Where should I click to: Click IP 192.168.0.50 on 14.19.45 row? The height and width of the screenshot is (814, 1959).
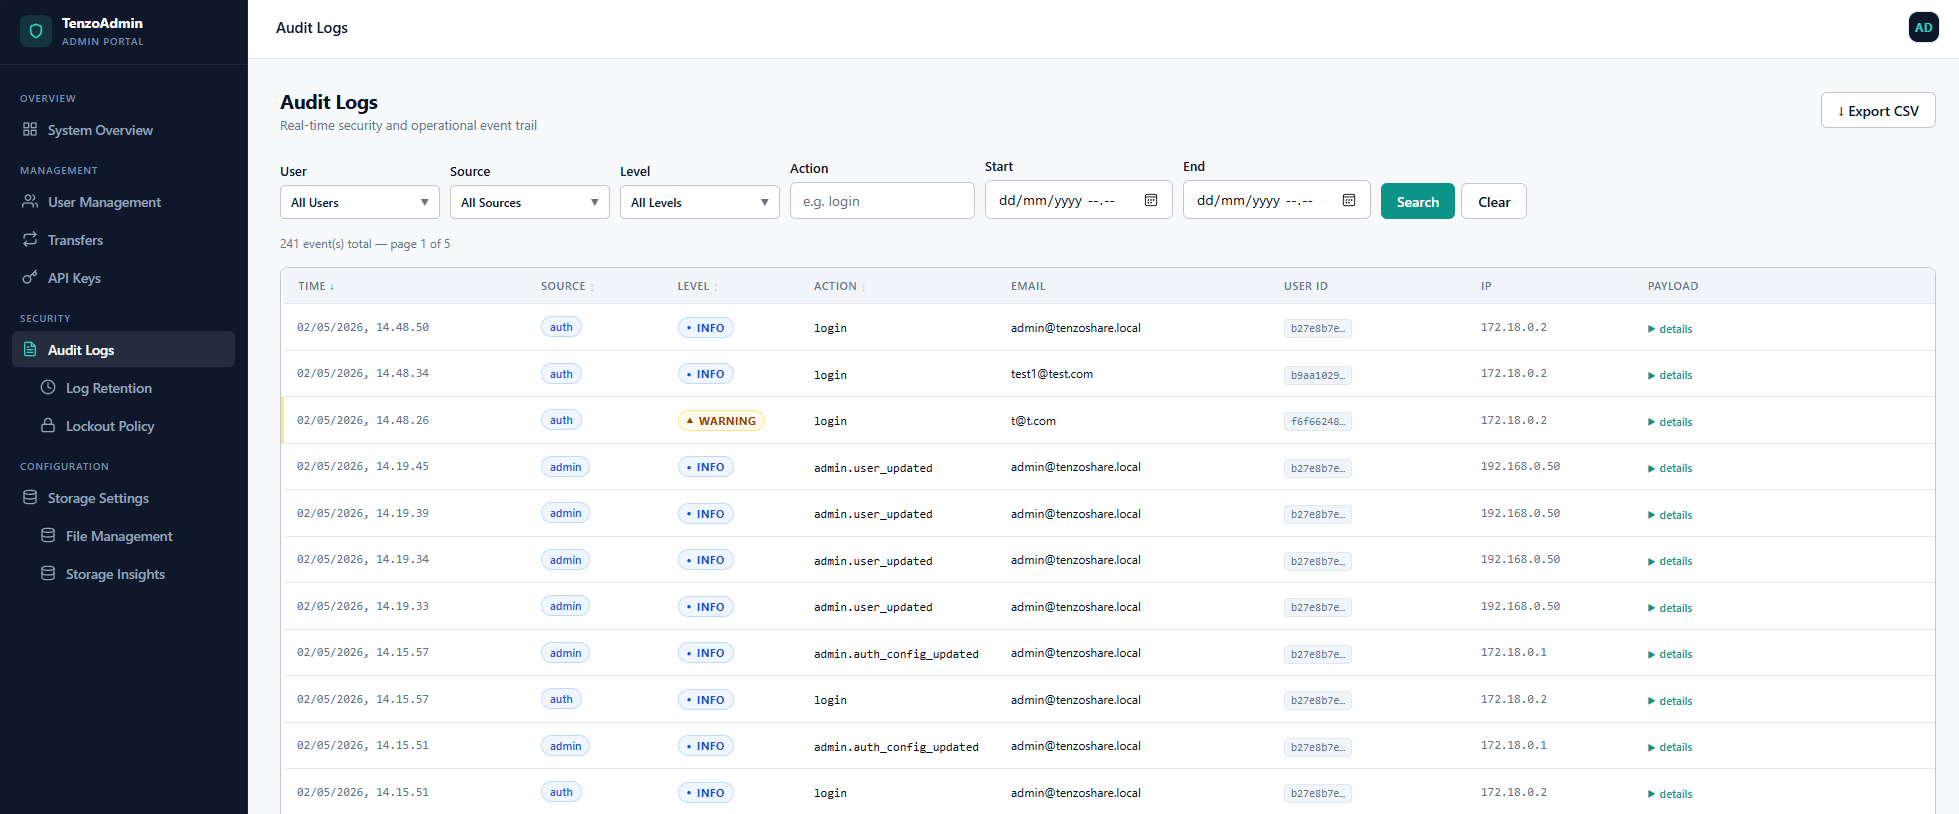tap(1520, 466)
